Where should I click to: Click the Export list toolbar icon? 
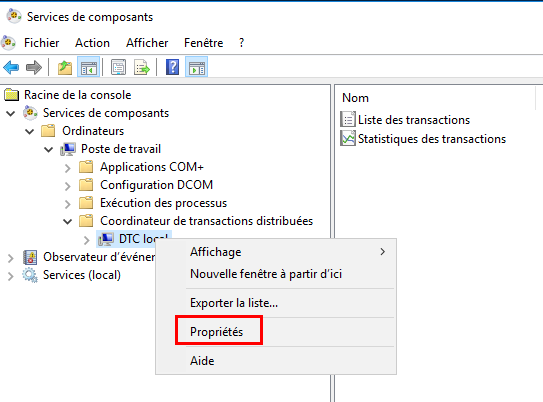coord(142,67)
